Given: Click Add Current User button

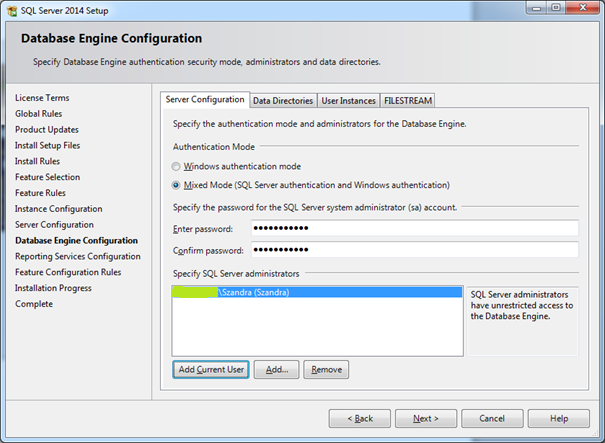Looking at the screenshot, I should pos(211,370).
